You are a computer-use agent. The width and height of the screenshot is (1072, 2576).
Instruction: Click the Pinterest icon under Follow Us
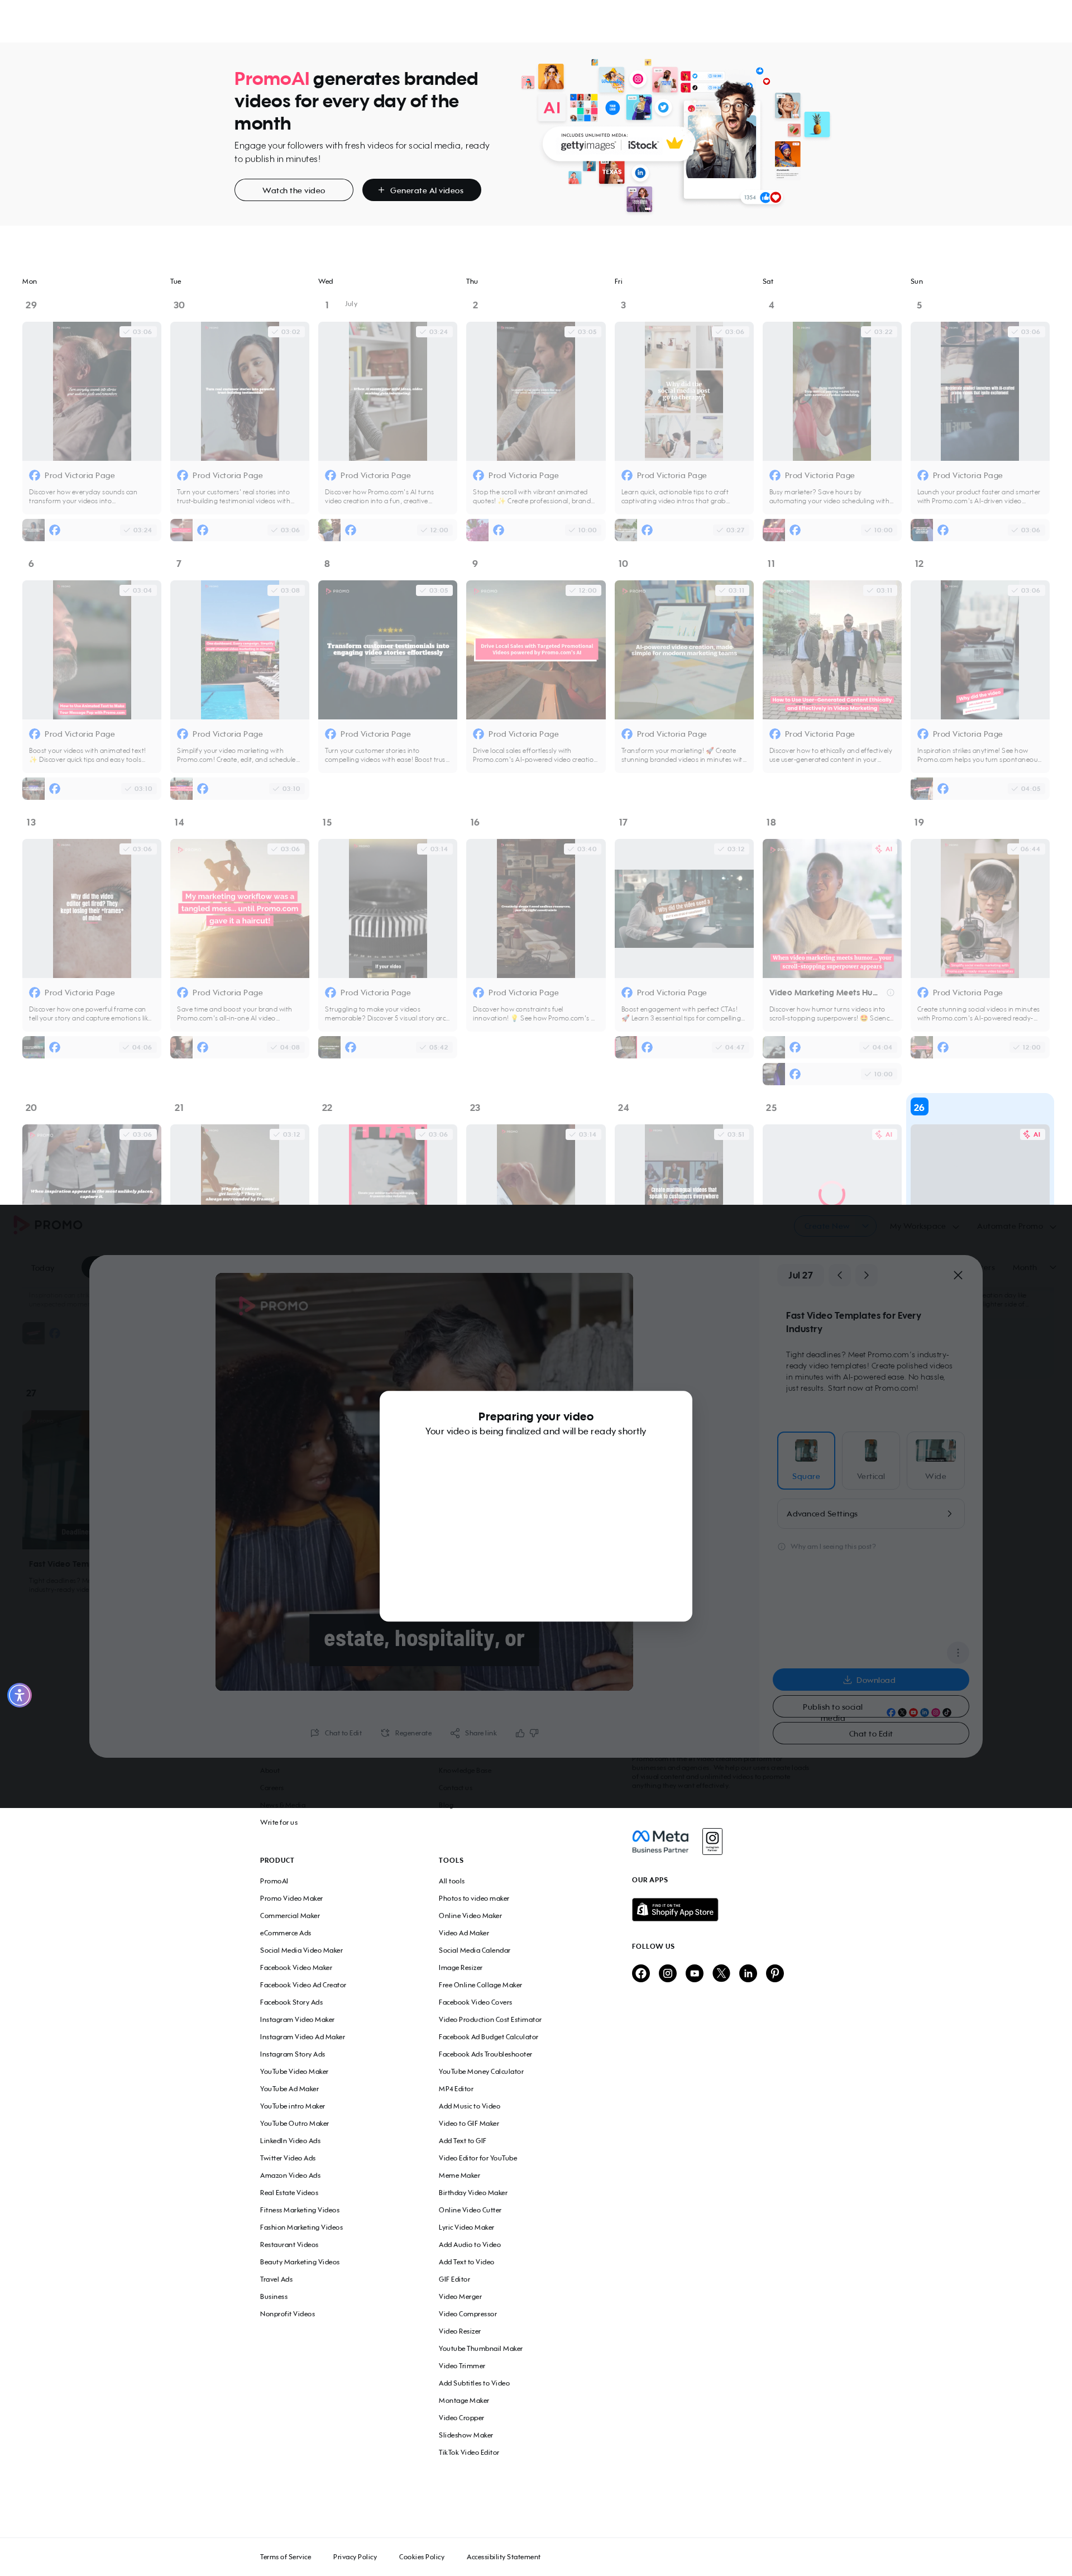(775, 1973)
